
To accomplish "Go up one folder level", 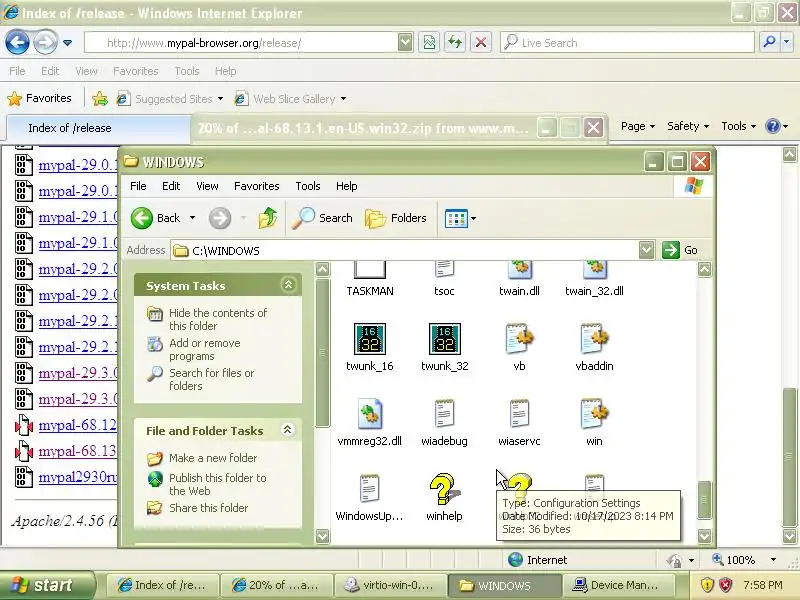I will click(x=267, y=218).
